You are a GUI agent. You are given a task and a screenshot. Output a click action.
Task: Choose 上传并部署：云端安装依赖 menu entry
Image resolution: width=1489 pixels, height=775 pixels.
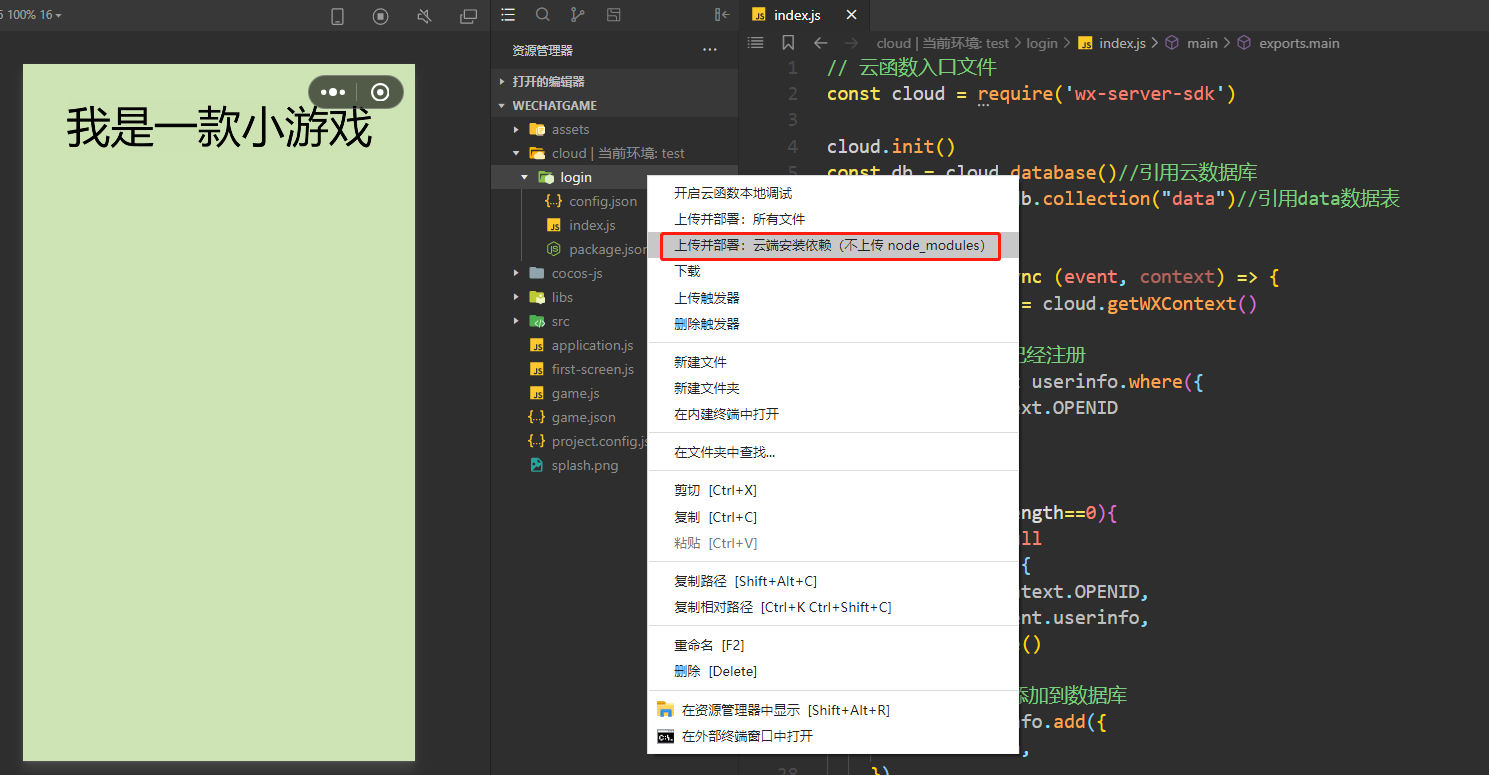[x=833, y=245]
